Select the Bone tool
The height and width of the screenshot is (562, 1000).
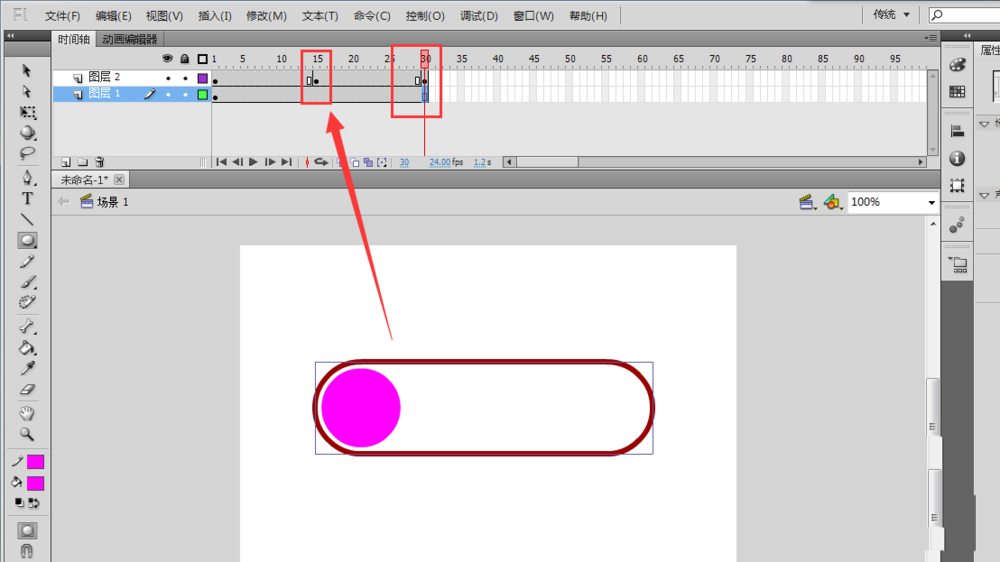pos(27,327)
